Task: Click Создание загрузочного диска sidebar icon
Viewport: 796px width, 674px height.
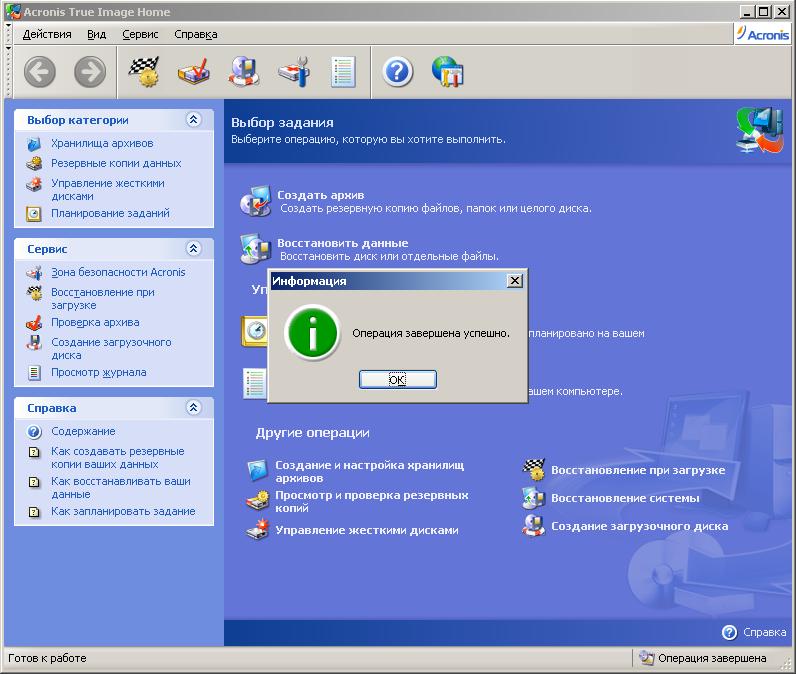Action: pos(34,343)
